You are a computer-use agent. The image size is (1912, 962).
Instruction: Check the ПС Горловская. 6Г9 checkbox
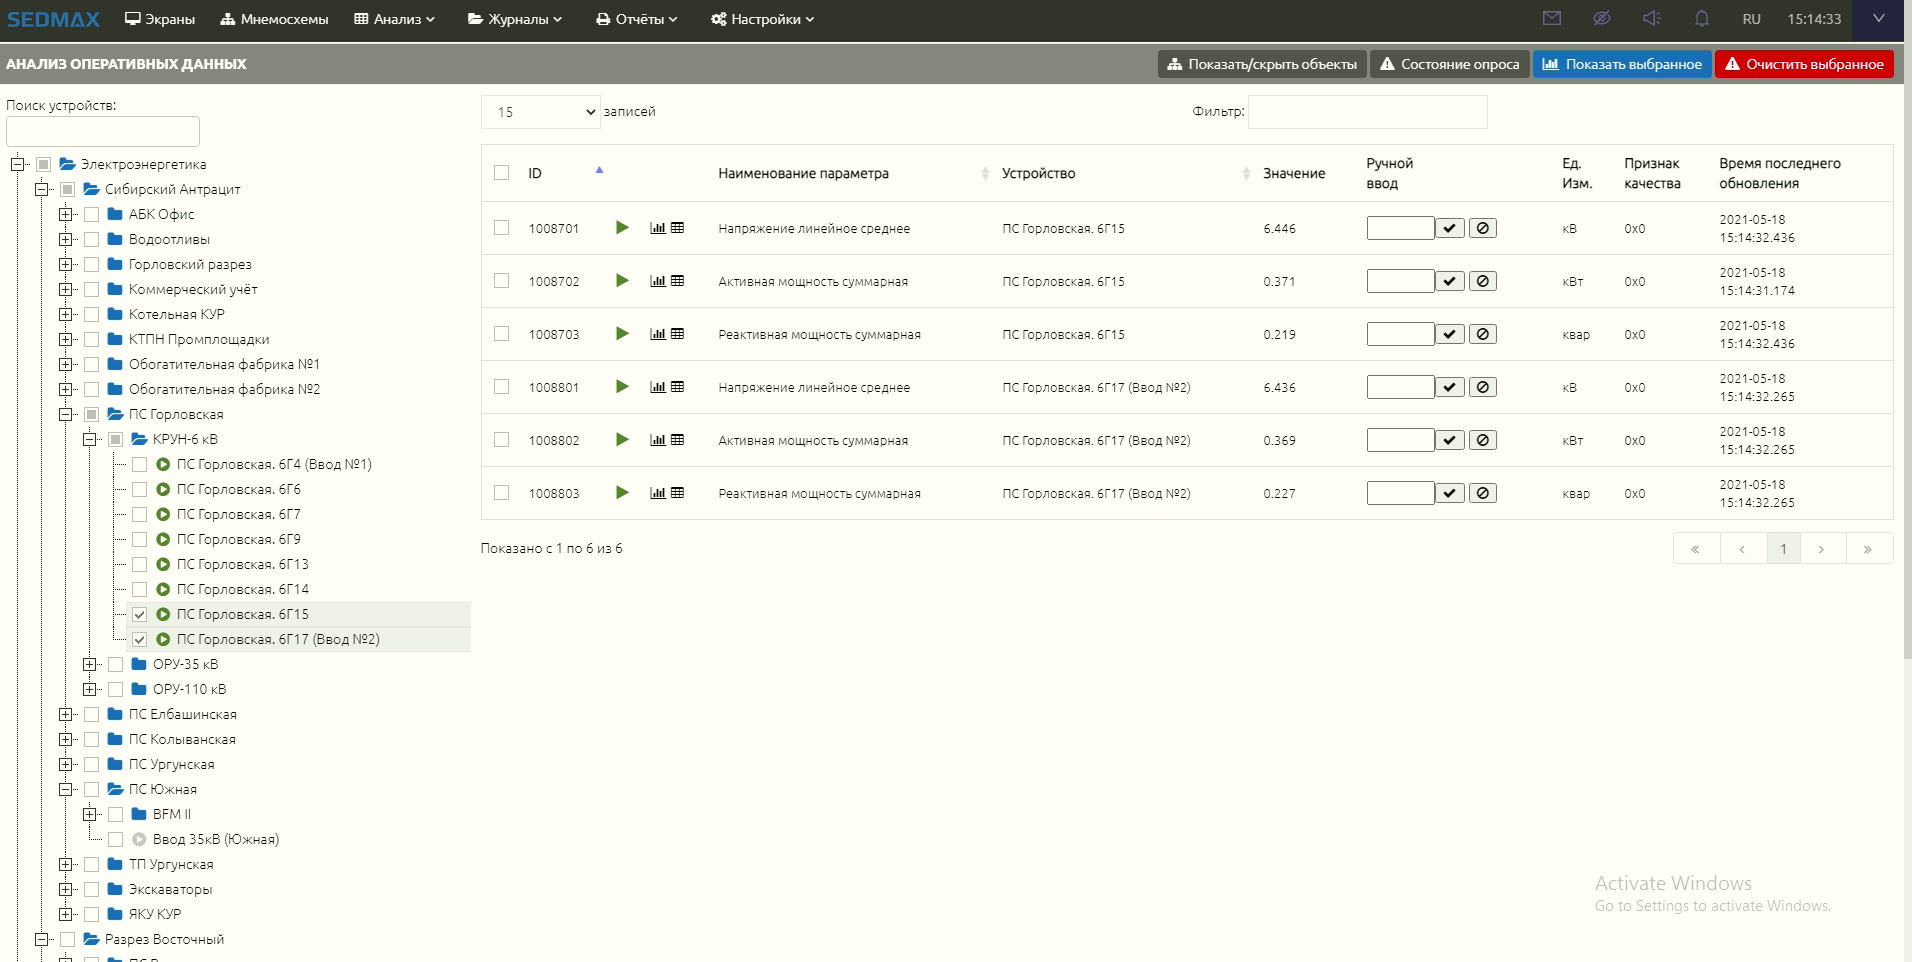(x=140, y=540)
